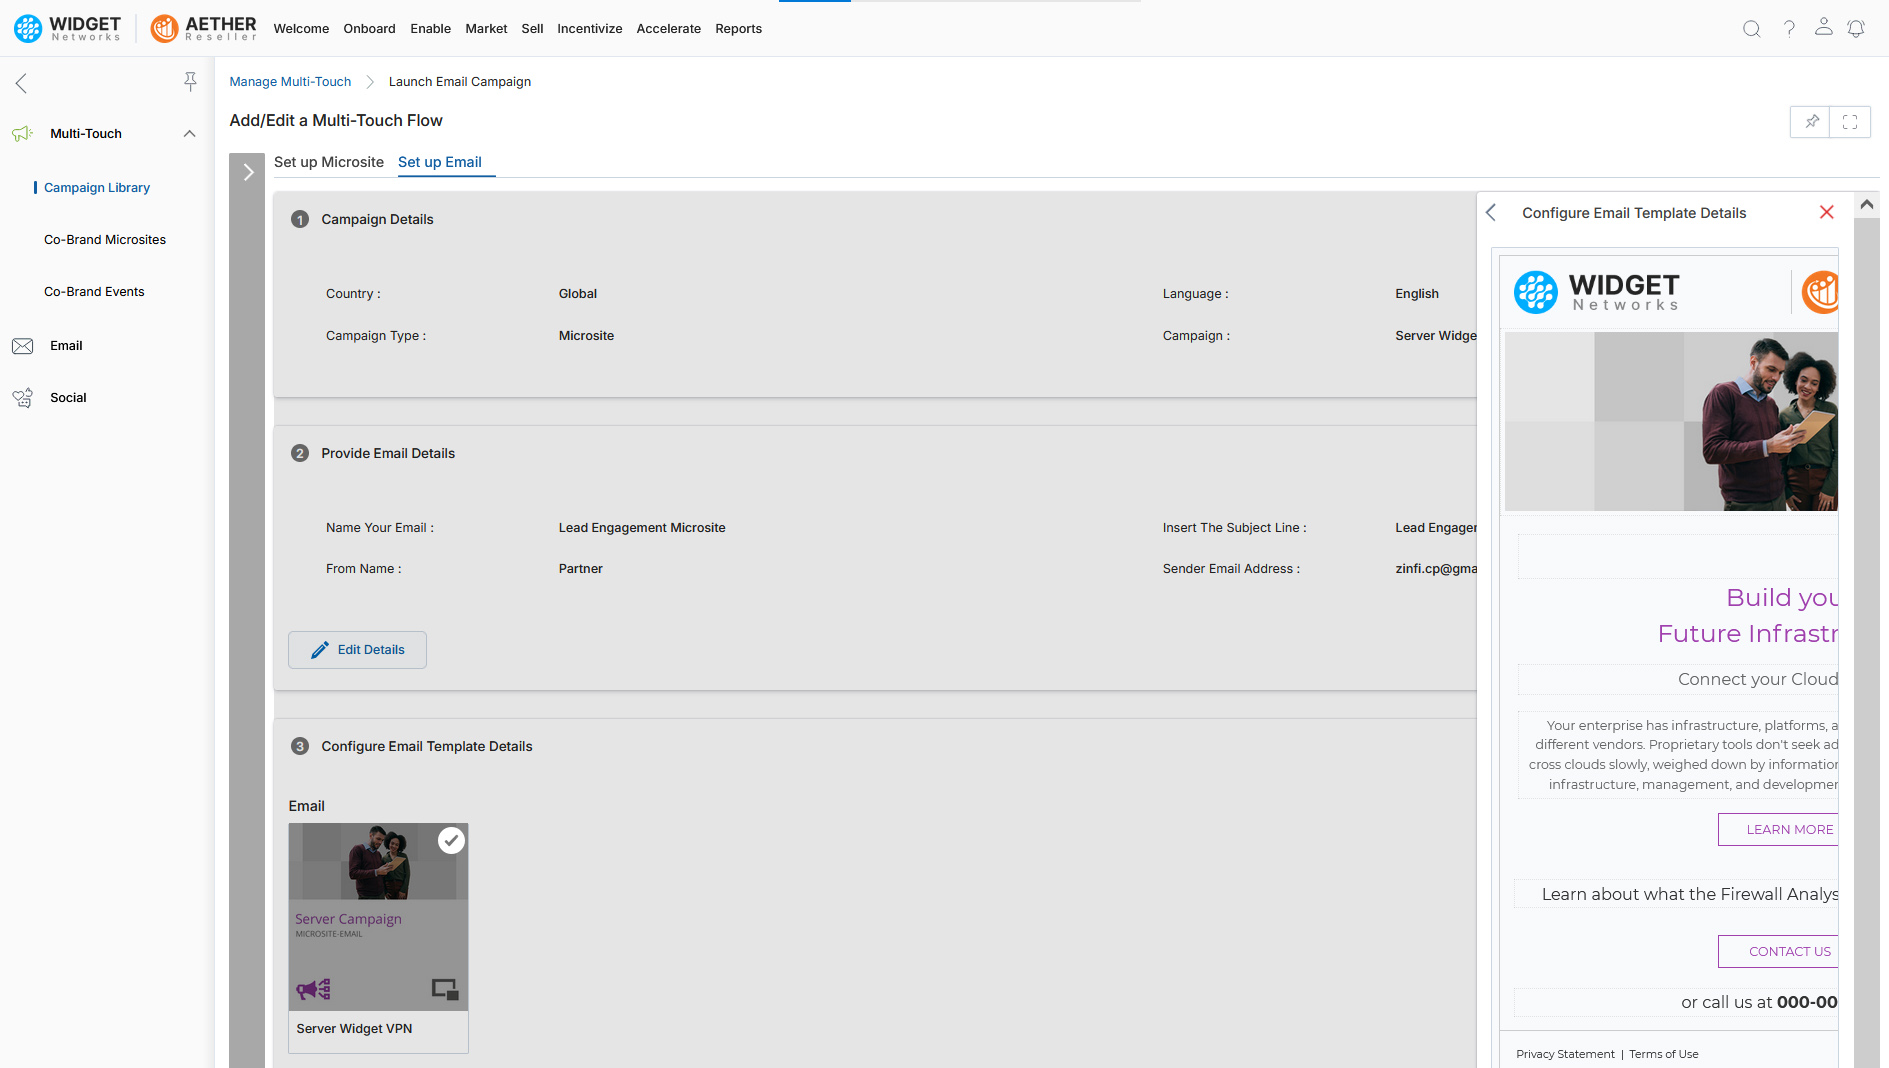Toggle the checkmark on Server Campaign template
Image resolution: width=1889 pixels, height=1068 pixels.
(452, 840)
